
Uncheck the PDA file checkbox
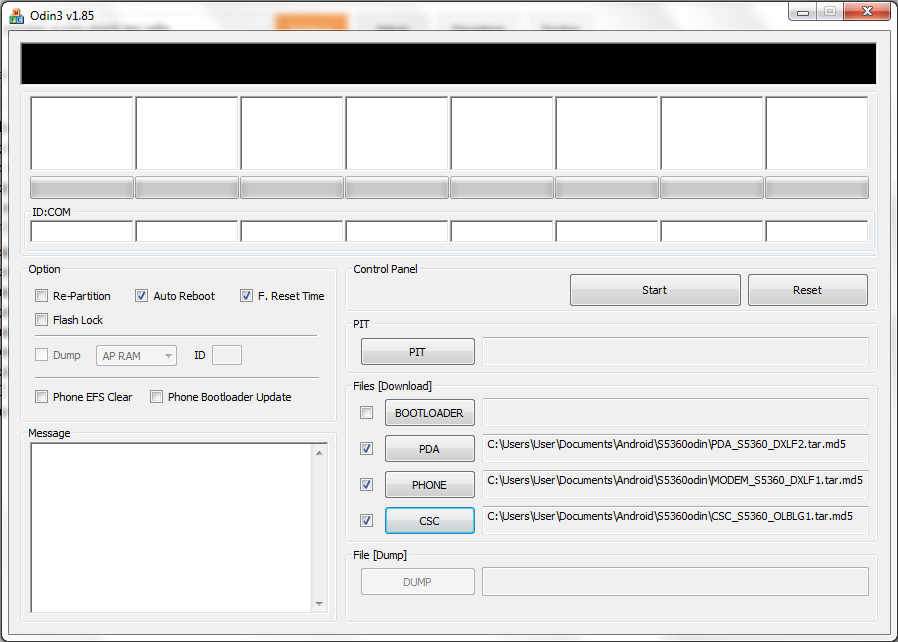367,448
